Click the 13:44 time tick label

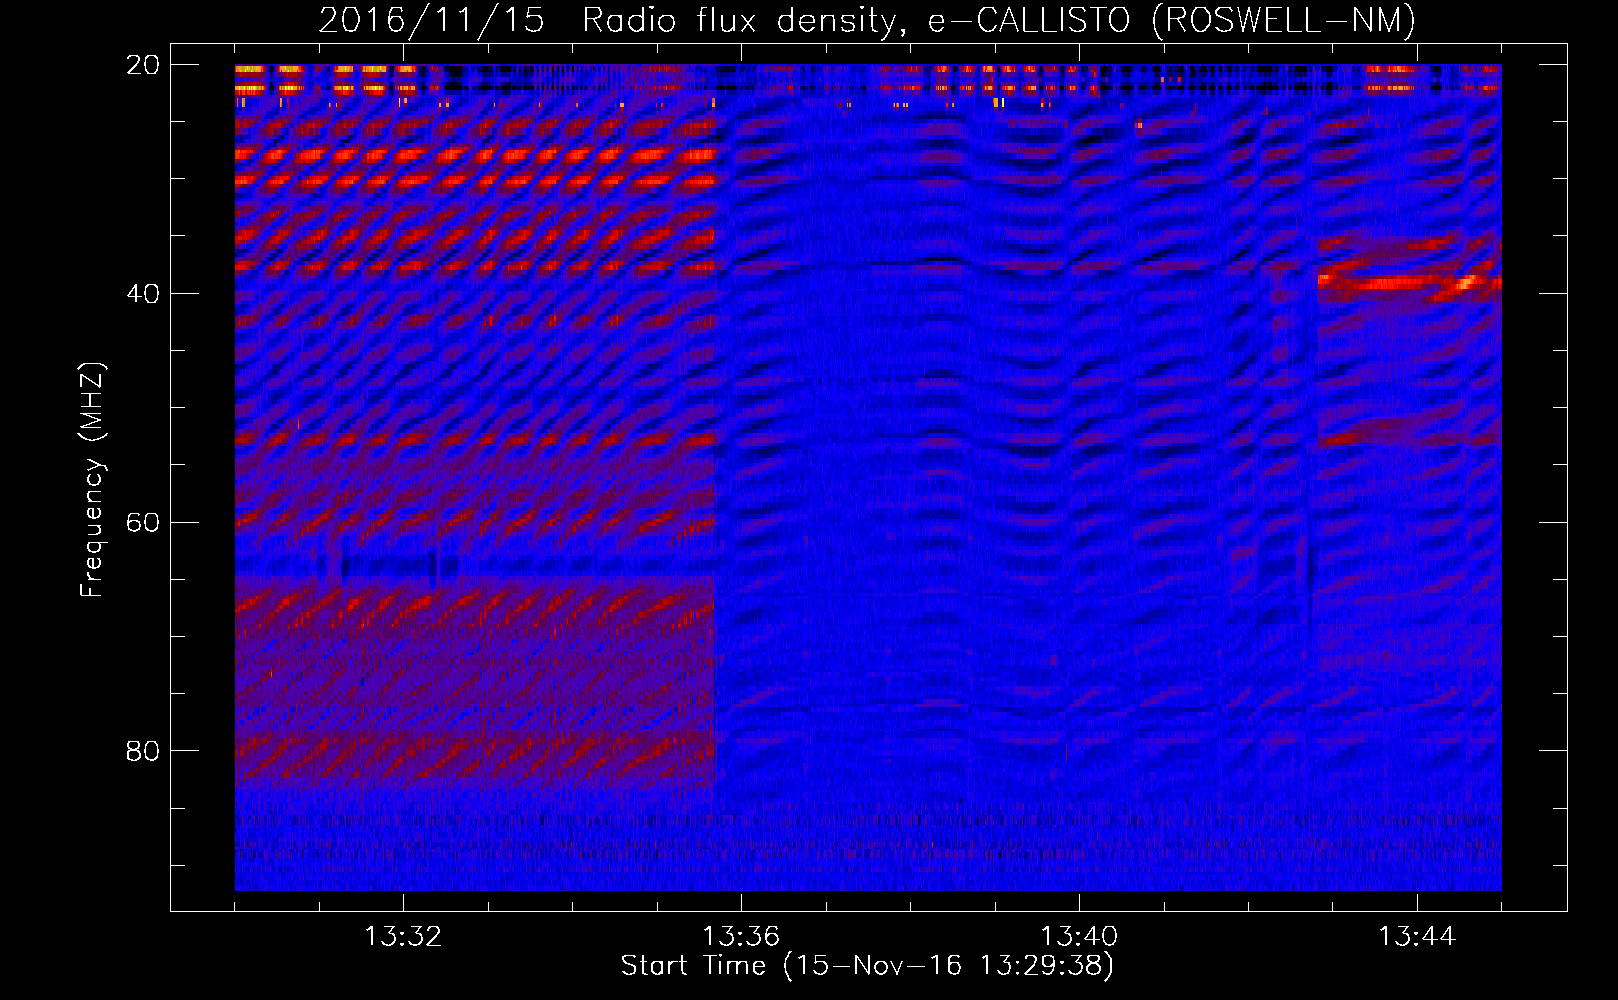tap(1417, 937)
